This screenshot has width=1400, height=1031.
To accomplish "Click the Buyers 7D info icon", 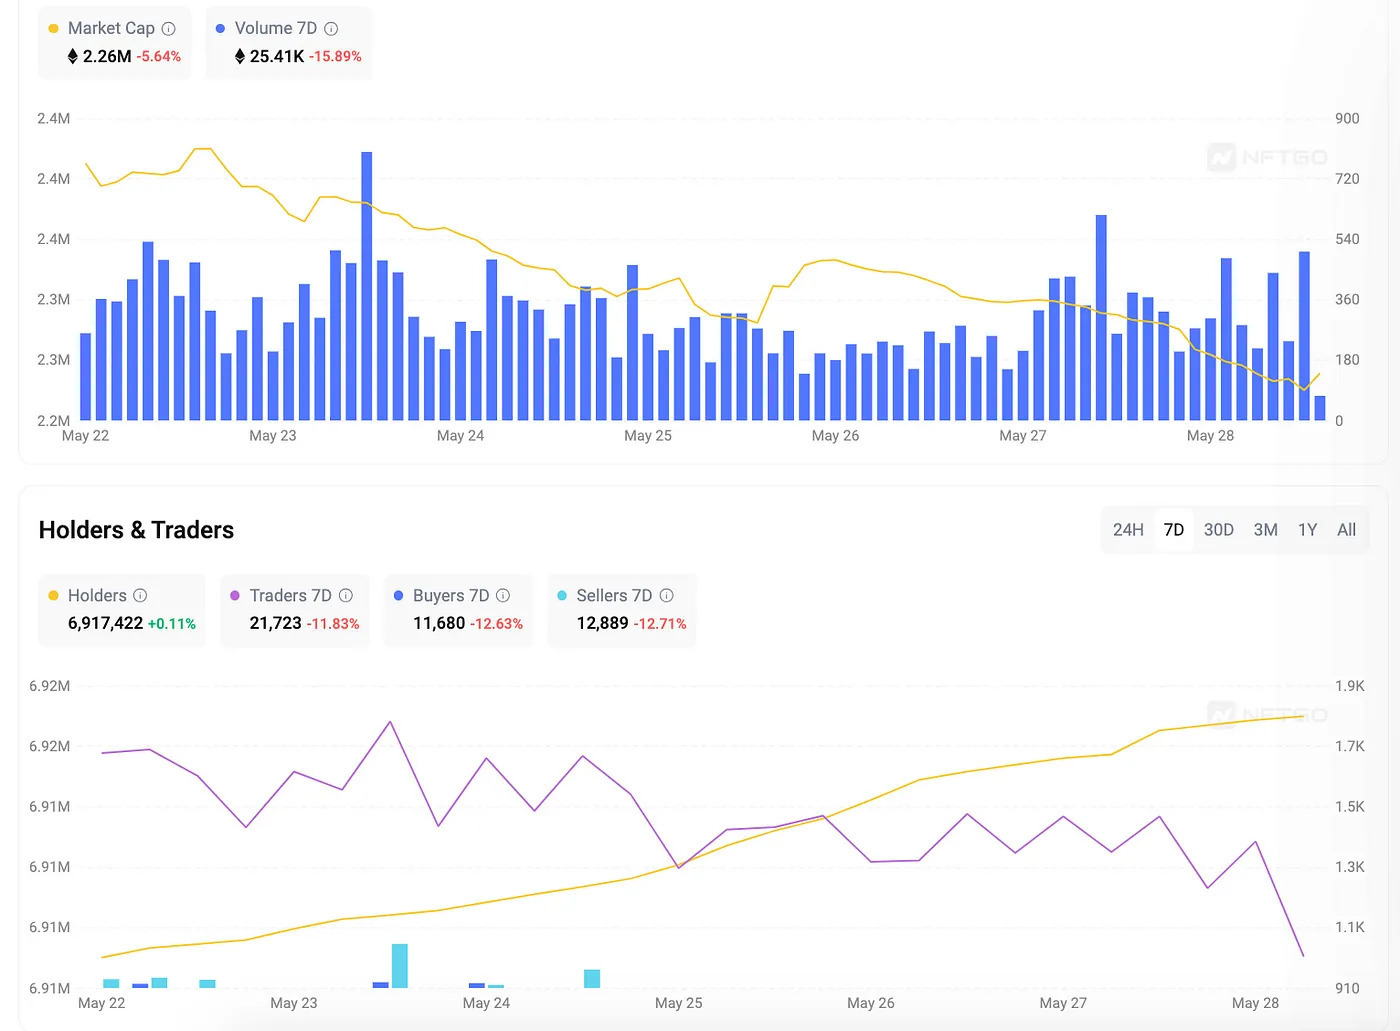I will click(x=503, y=595).
